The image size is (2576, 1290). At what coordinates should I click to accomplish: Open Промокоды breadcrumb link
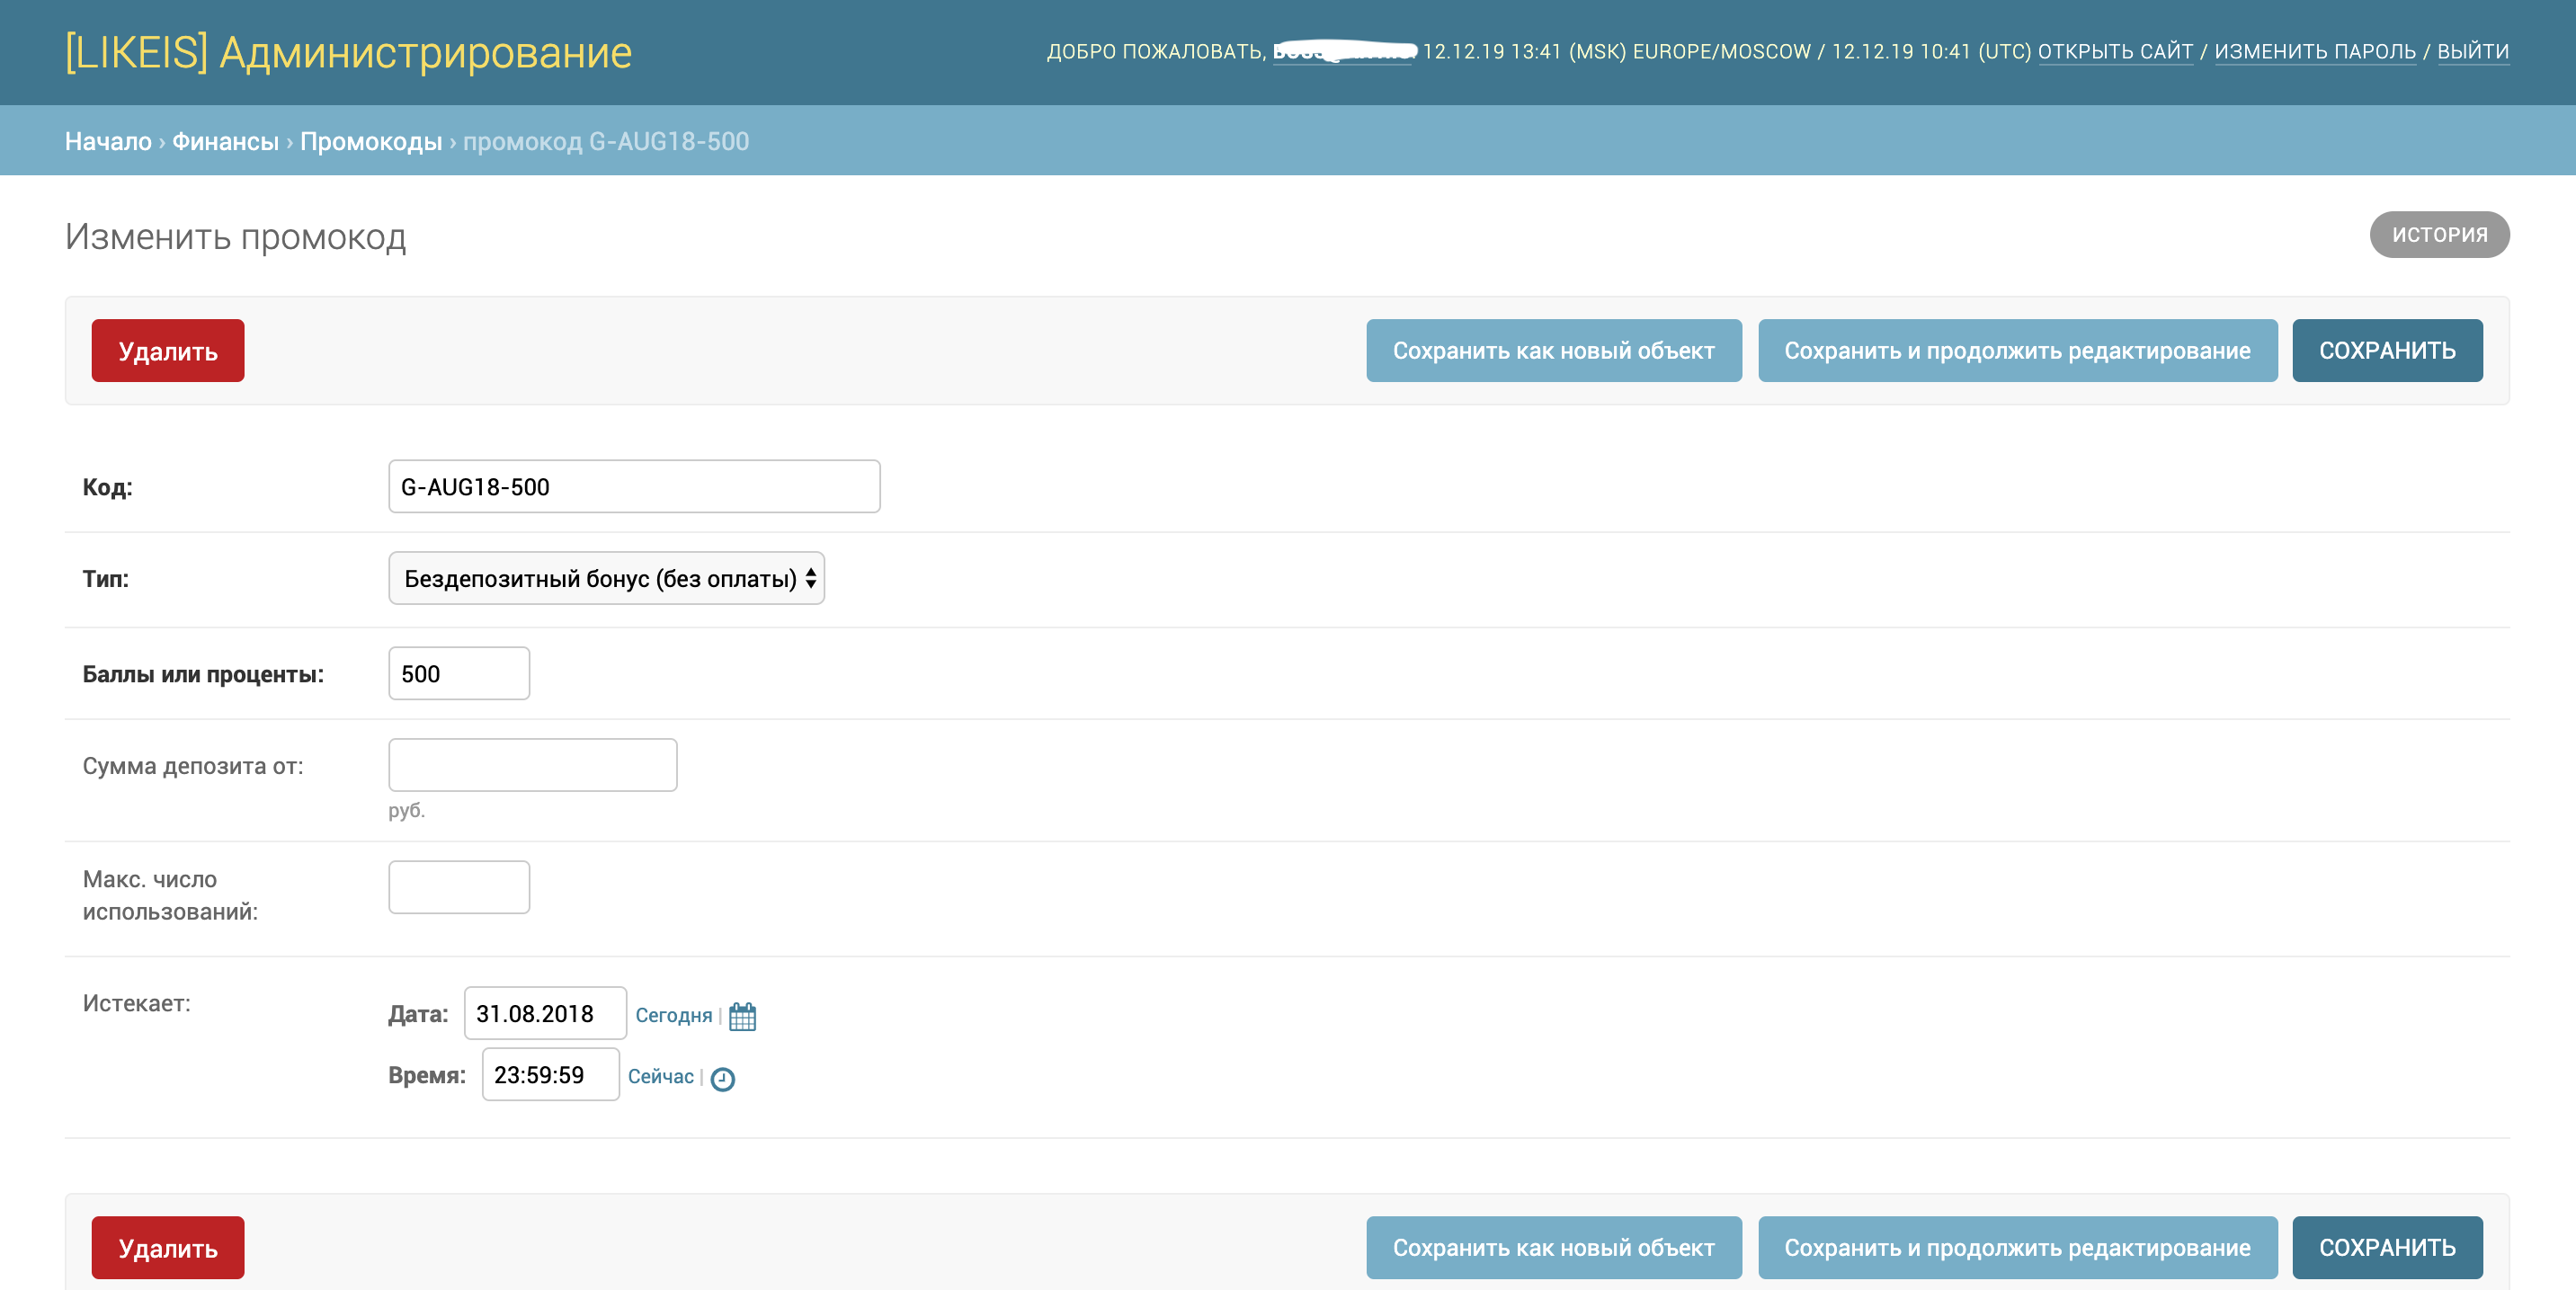(x=371, y=141)
